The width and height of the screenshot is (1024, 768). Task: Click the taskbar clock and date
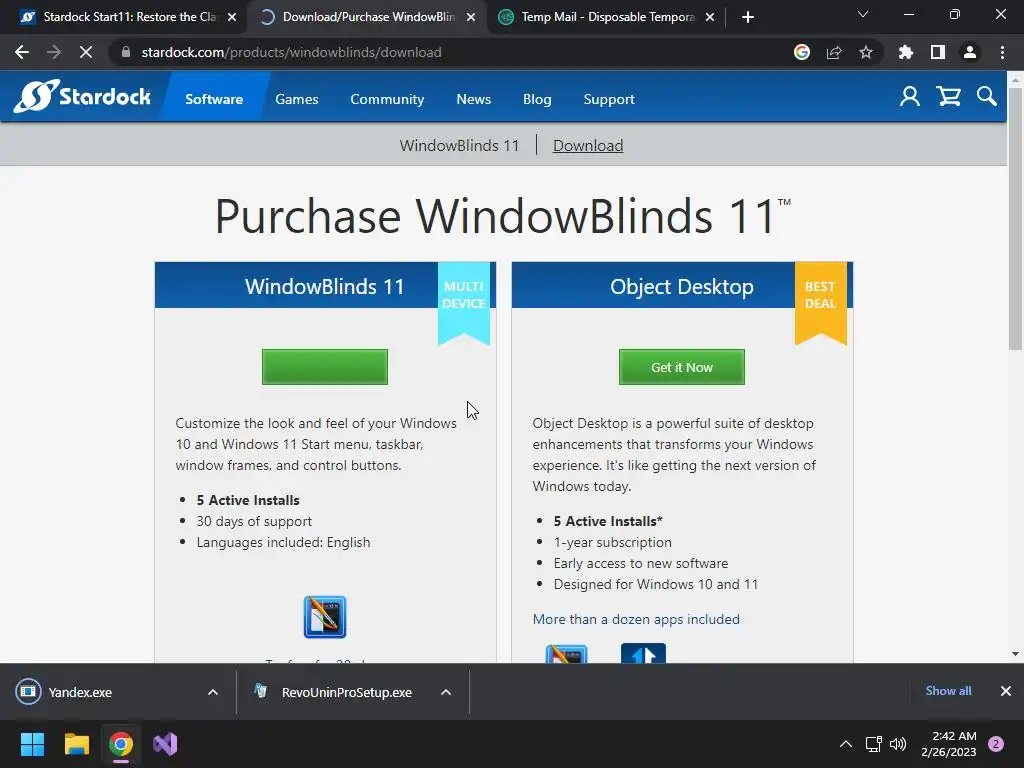(x=949, y=744)
